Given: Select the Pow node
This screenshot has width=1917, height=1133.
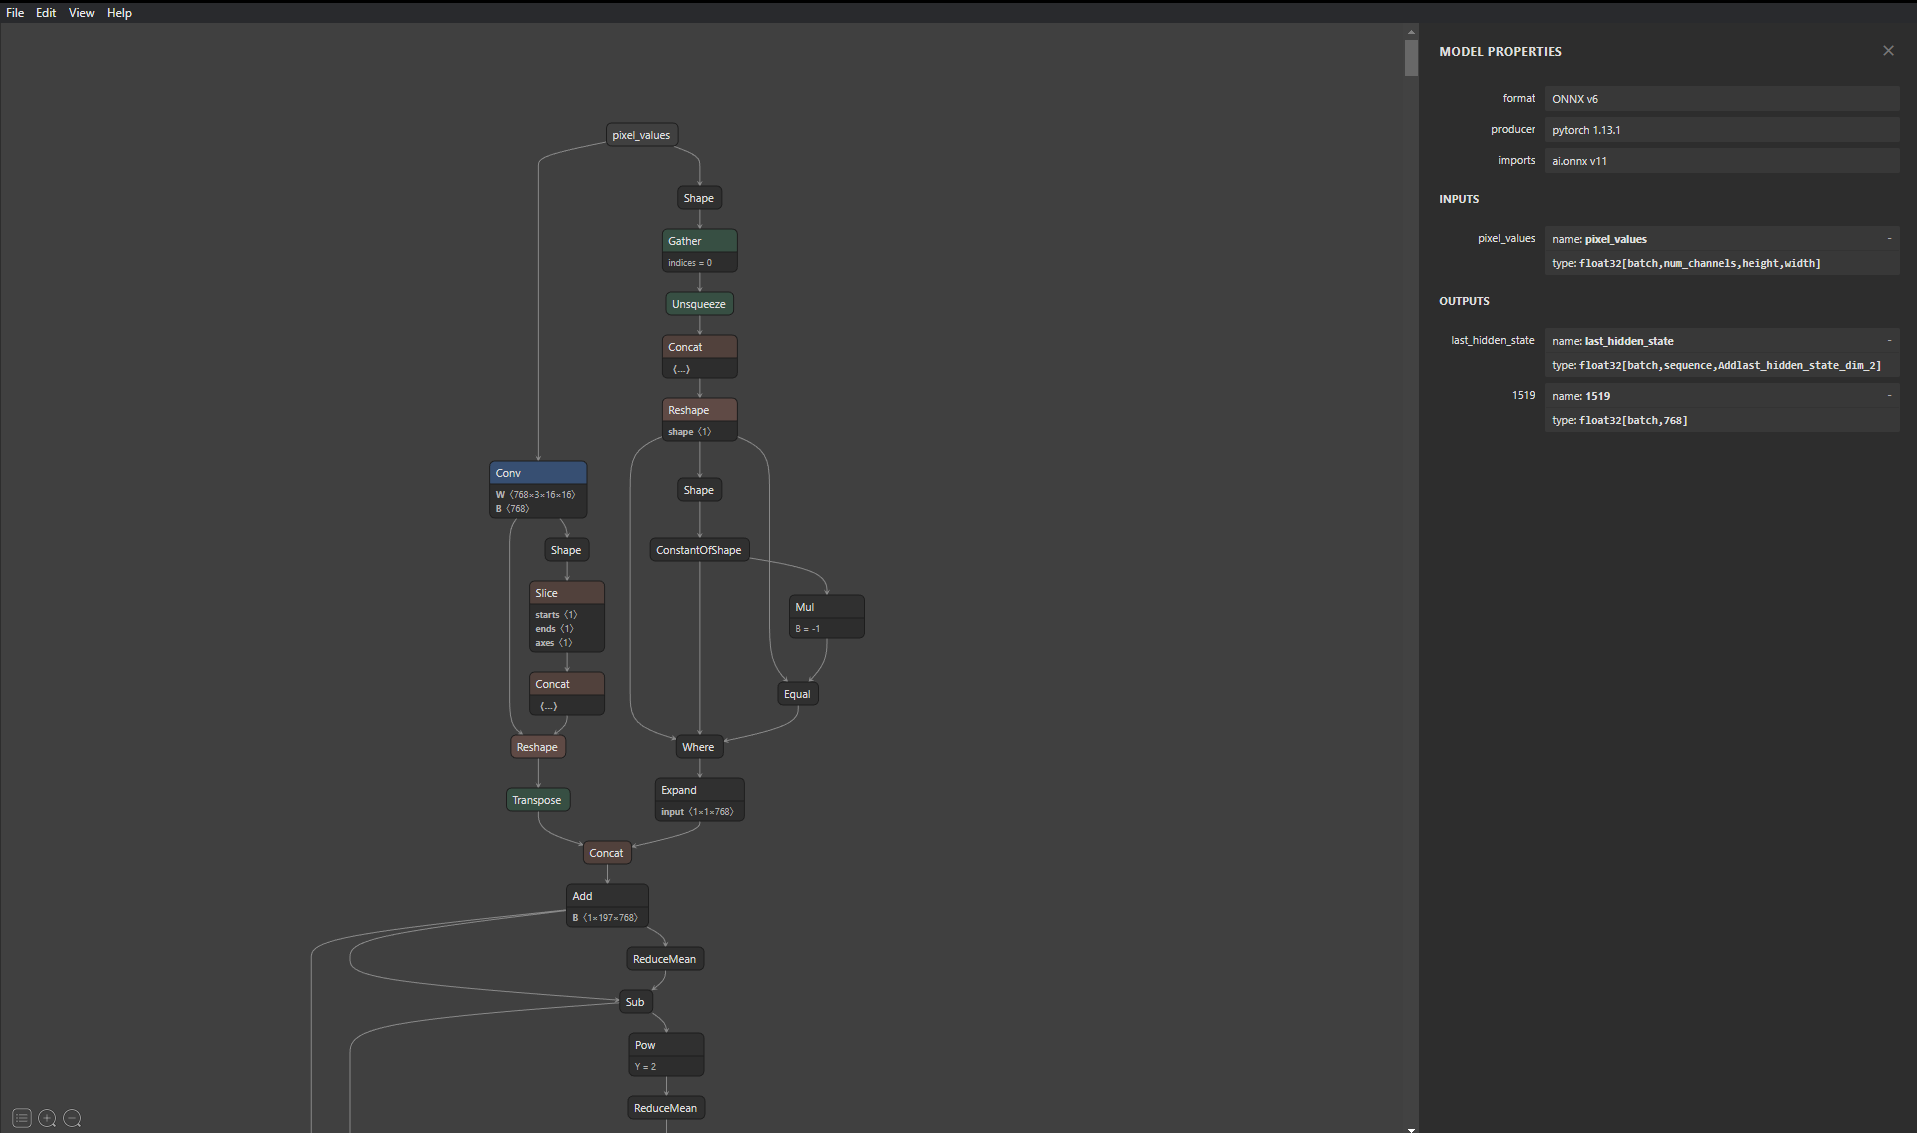Looking at the screenshot, I should [665, 1044].
